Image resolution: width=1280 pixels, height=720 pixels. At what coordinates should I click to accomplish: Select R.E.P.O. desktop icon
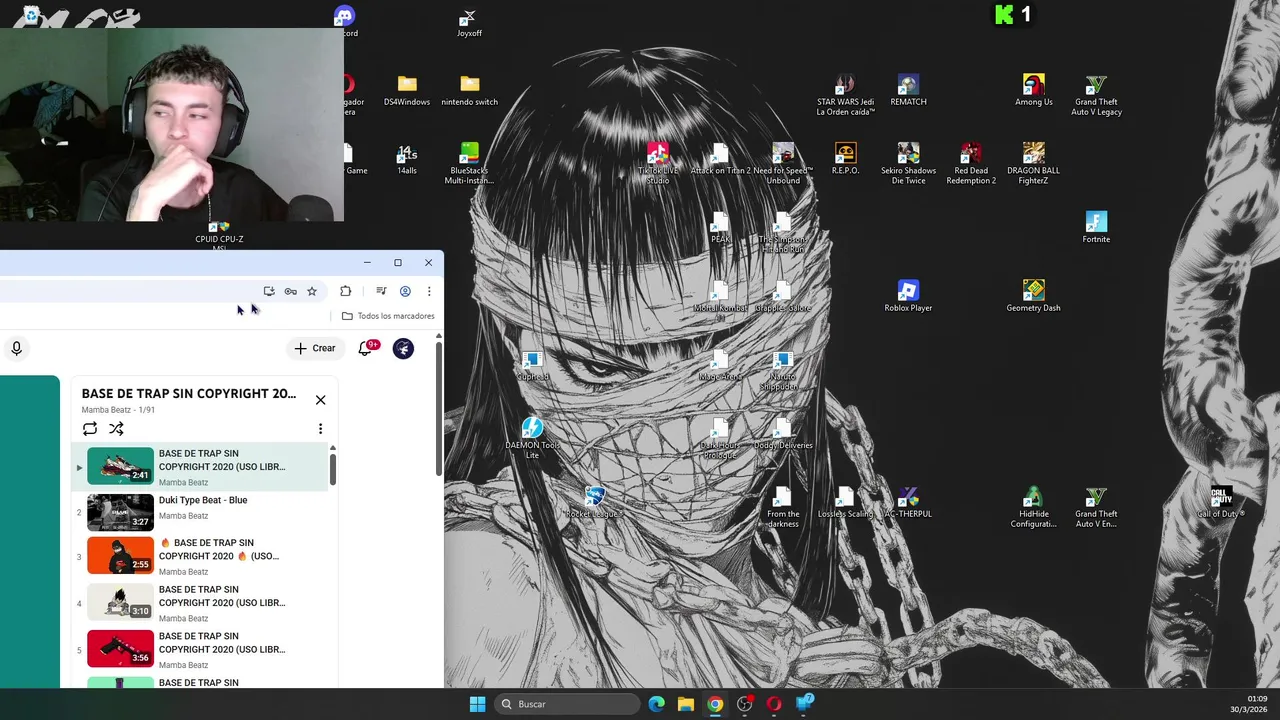(845, 160)
